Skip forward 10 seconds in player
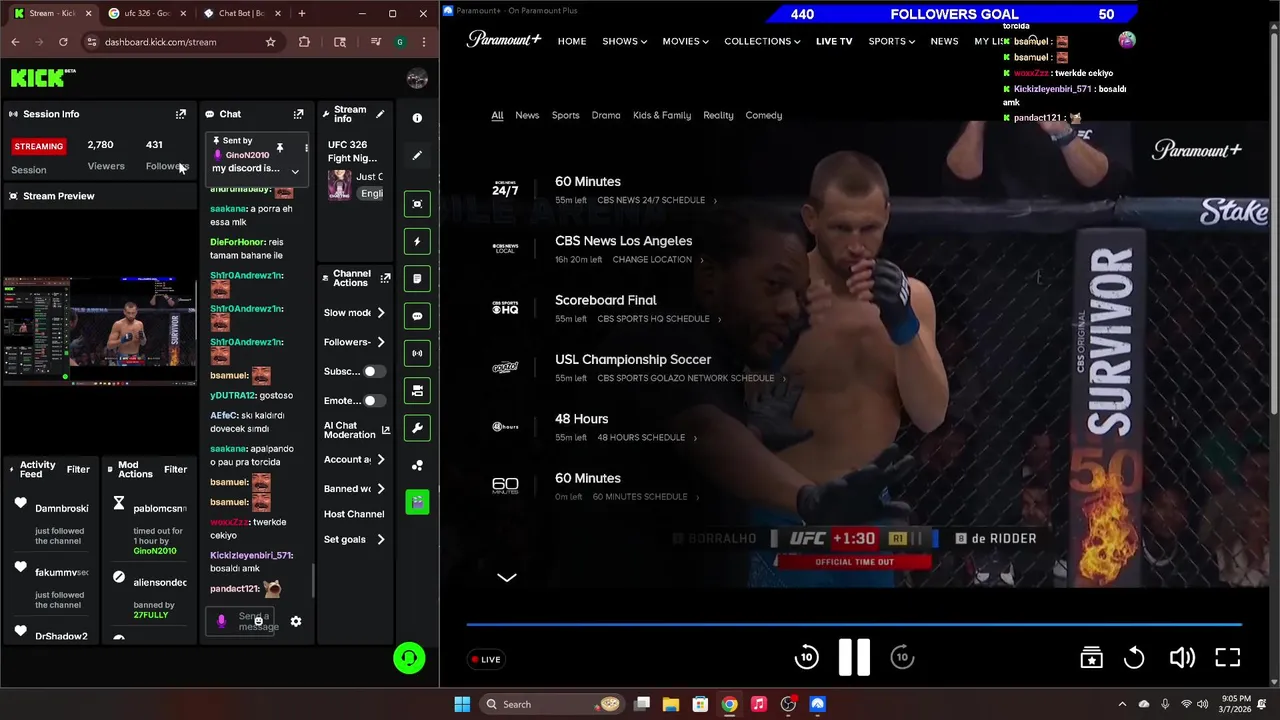Image resolution: width=1280 pixels, height=720 pixels. [x=902, y=657]
